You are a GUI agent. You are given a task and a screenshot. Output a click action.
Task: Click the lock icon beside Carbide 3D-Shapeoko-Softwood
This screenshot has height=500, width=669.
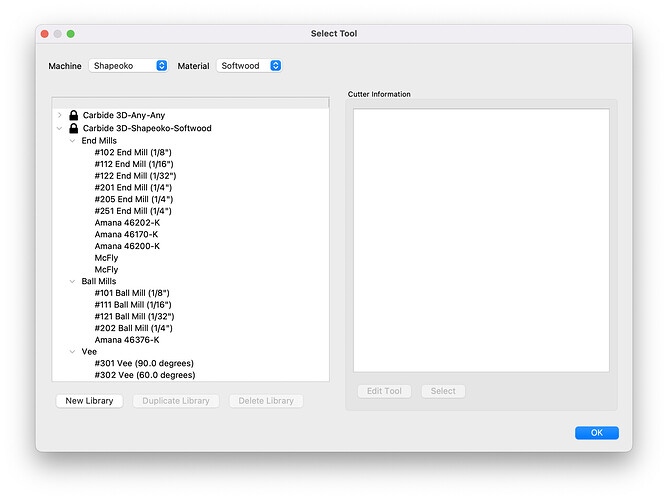(x=73, y=128)
